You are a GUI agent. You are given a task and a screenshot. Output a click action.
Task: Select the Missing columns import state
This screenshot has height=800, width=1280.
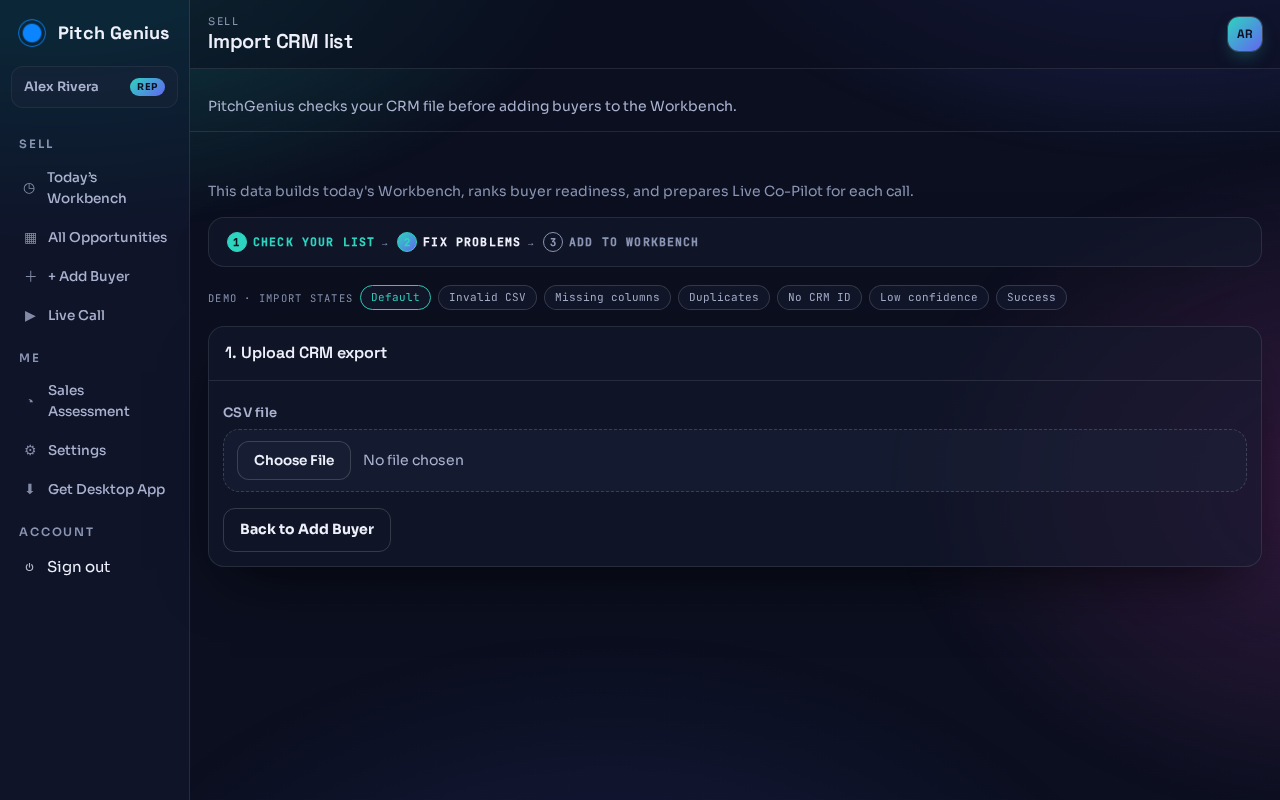(x=607, y=298)
